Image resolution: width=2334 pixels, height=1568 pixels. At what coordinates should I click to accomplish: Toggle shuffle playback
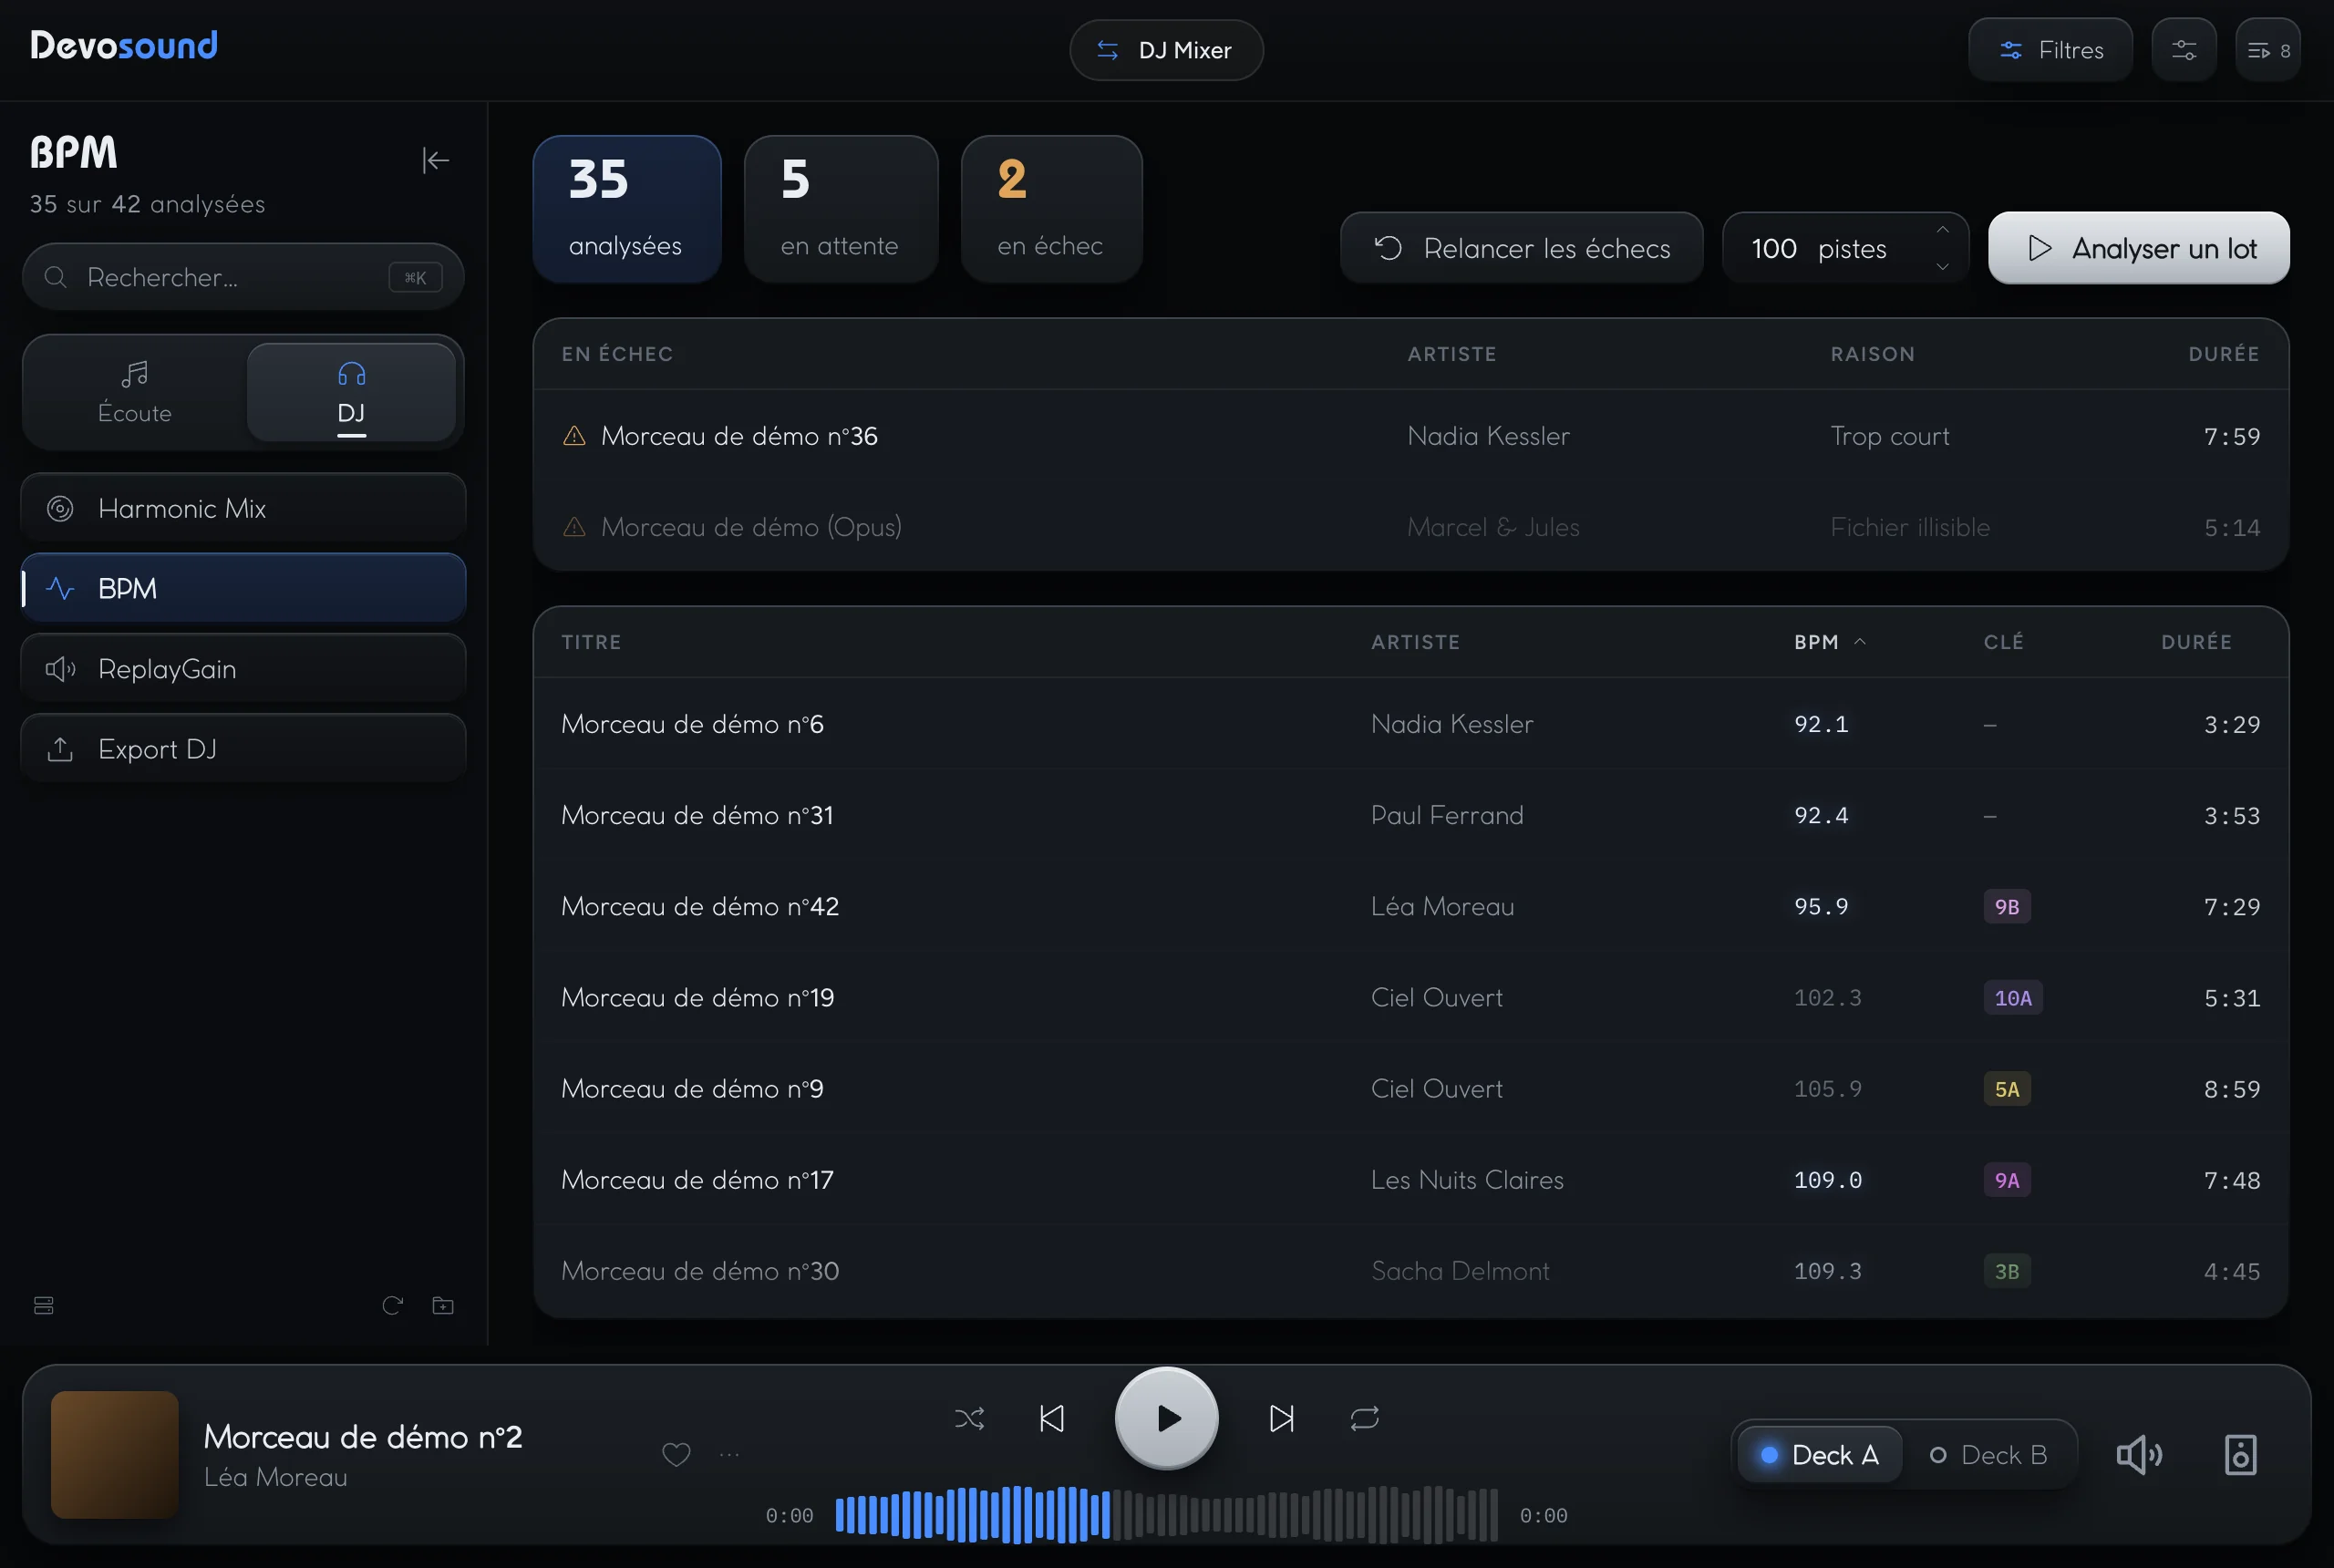[969, 1418]
